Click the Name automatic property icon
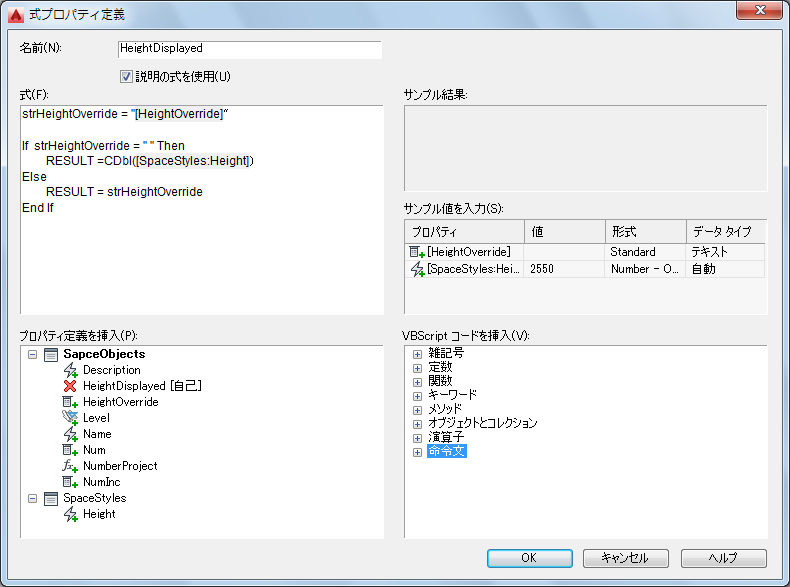The height and width of the screenshot is (587, 790). 70,434
